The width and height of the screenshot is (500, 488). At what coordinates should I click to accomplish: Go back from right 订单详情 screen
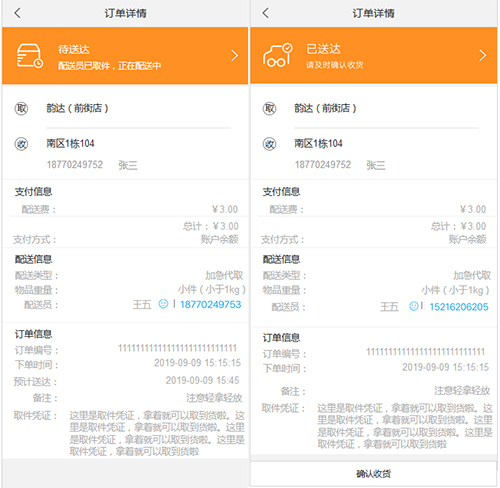coord(265,13)
